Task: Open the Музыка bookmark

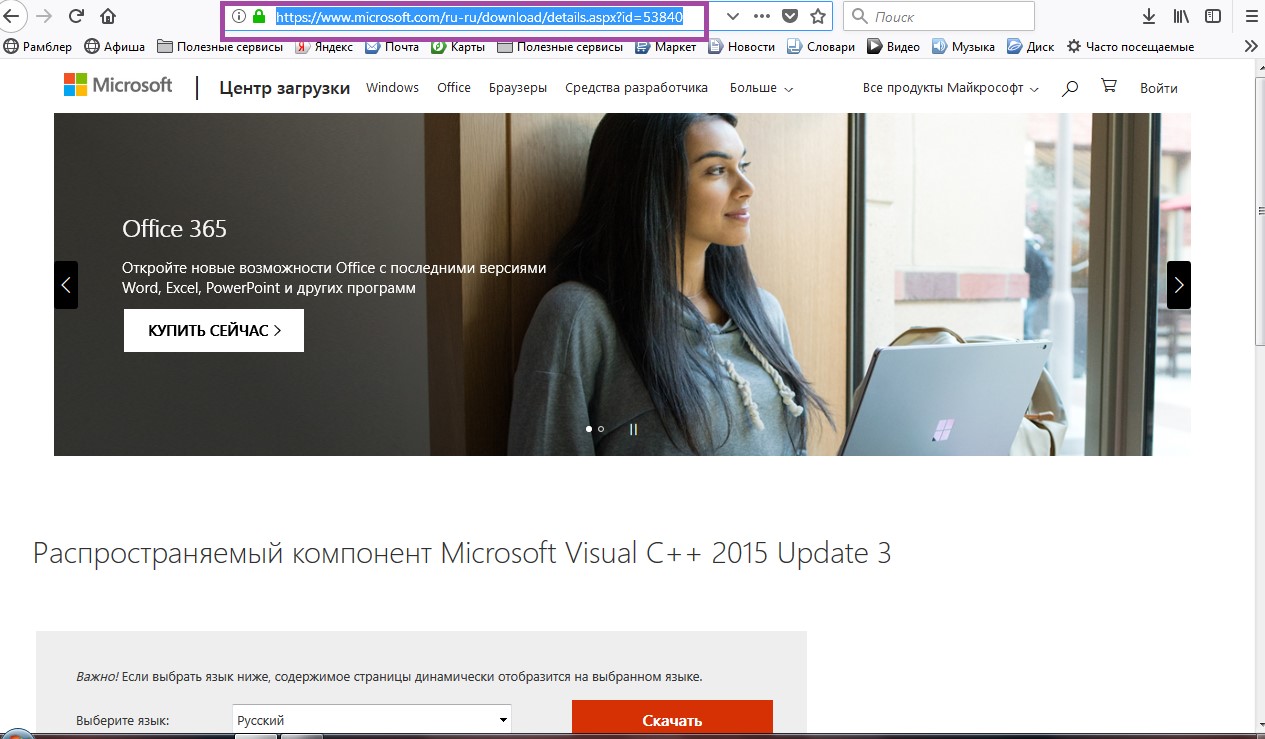Action: [963, 46]
